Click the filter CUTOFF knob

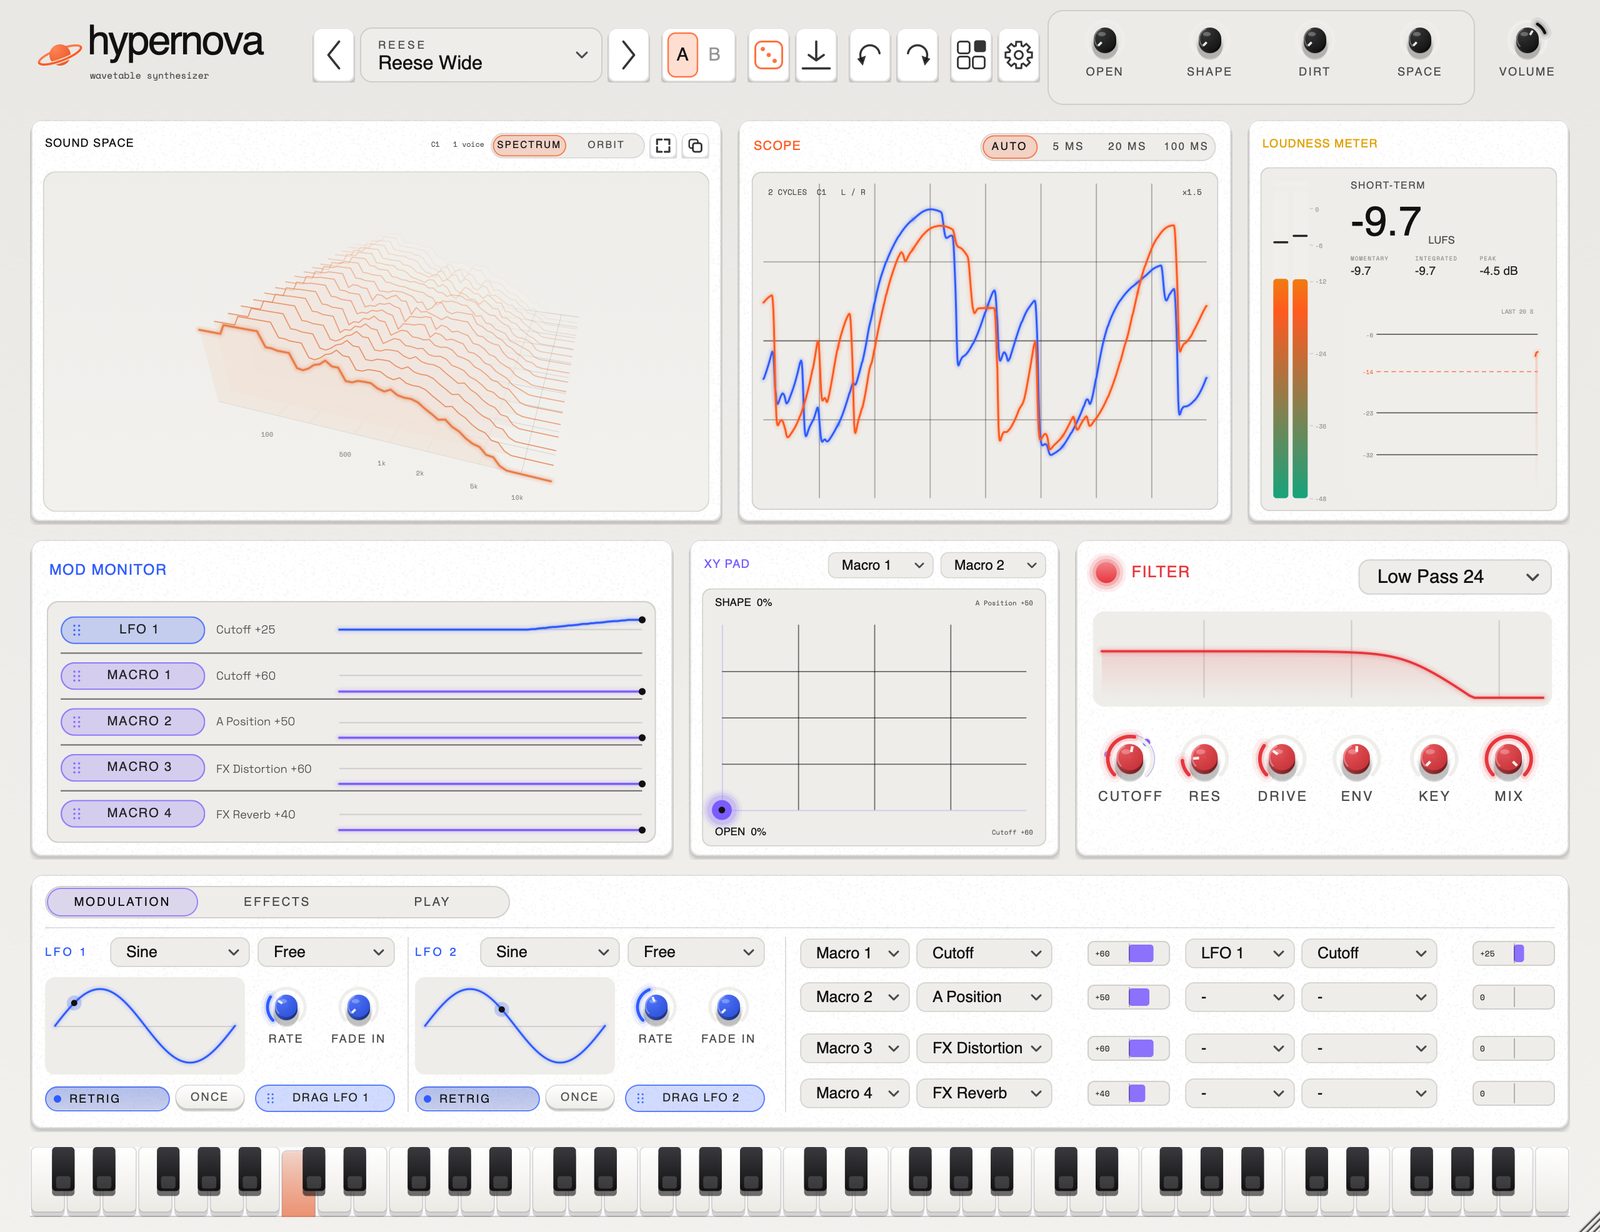coord(1129,760)
